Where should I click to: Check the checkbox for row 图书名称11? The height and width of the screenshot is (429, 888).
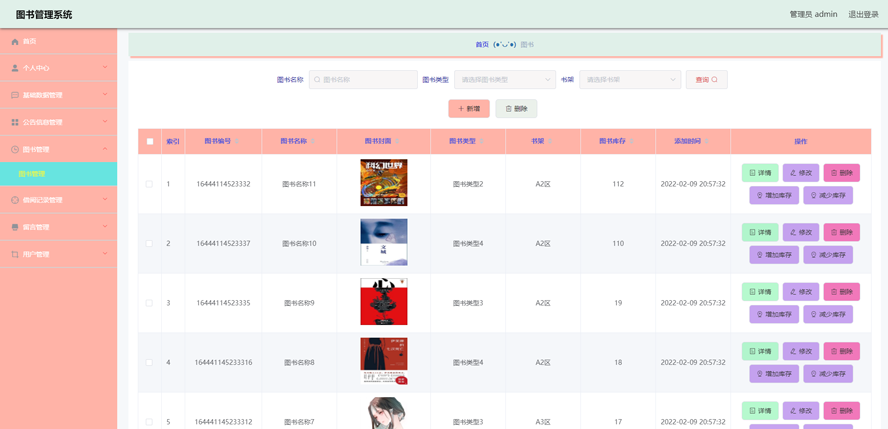coord(149,184)
